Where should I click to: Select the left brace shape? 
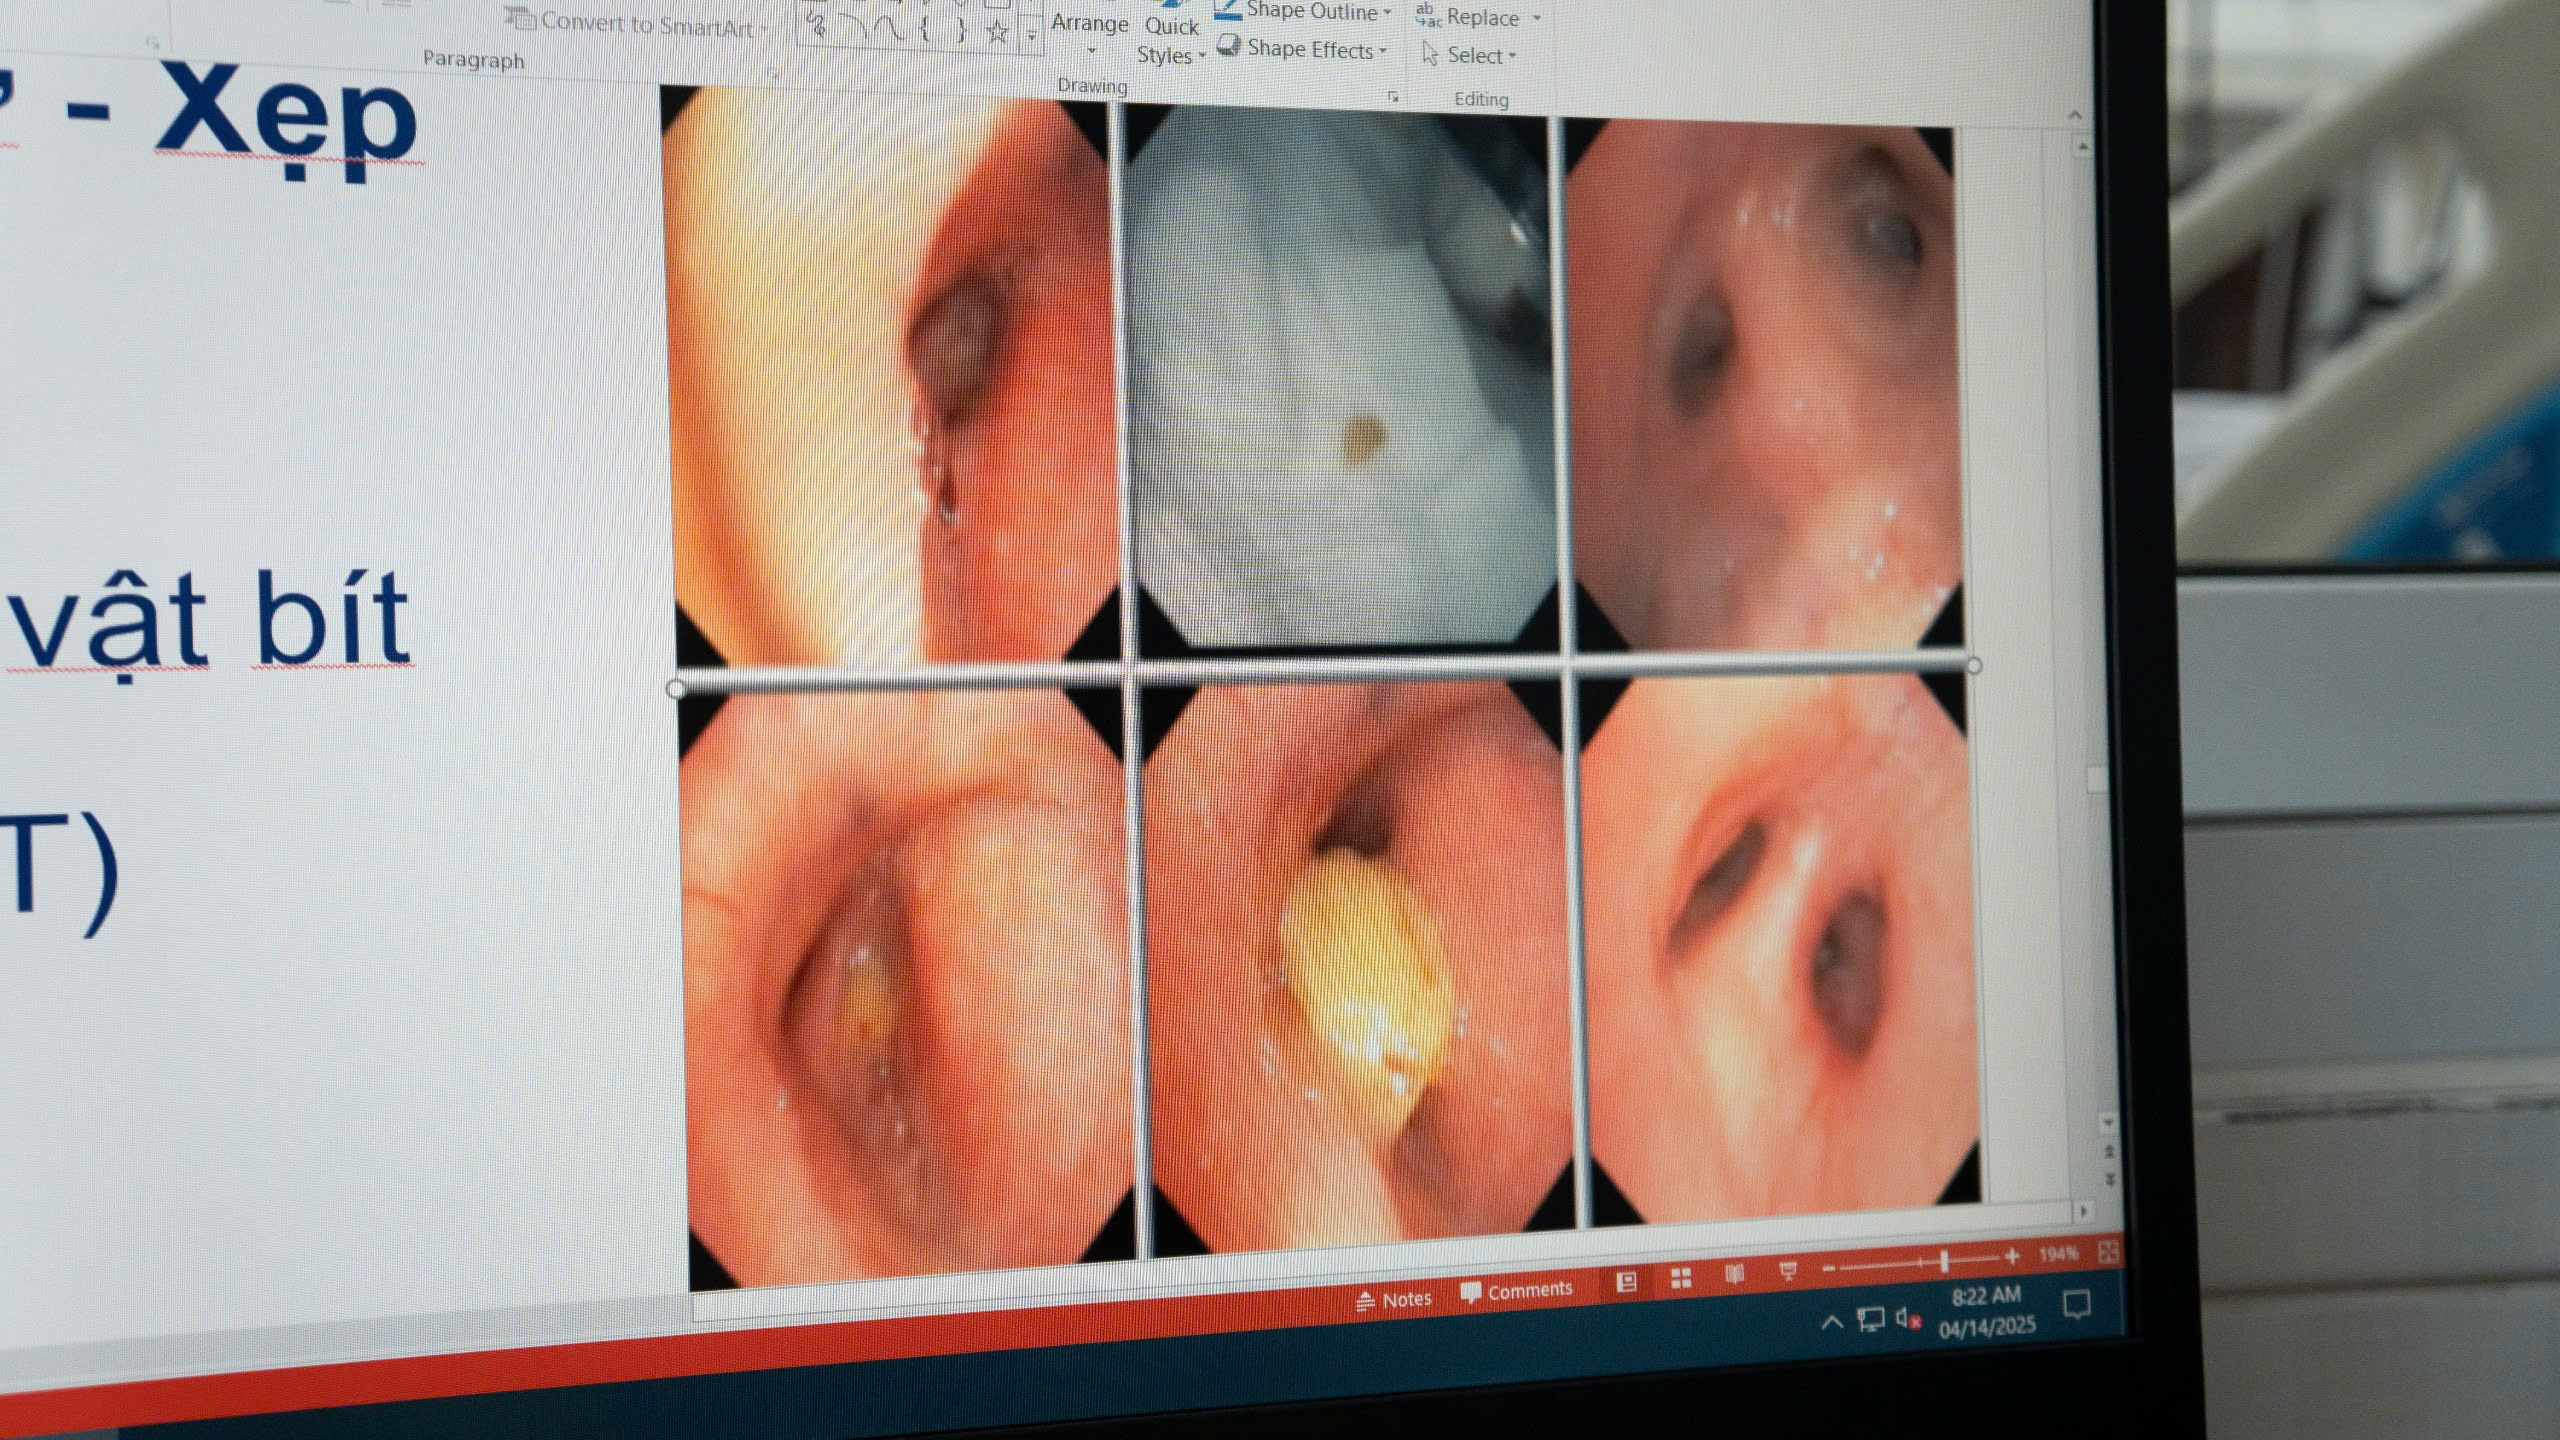click(x=925, y=30)
